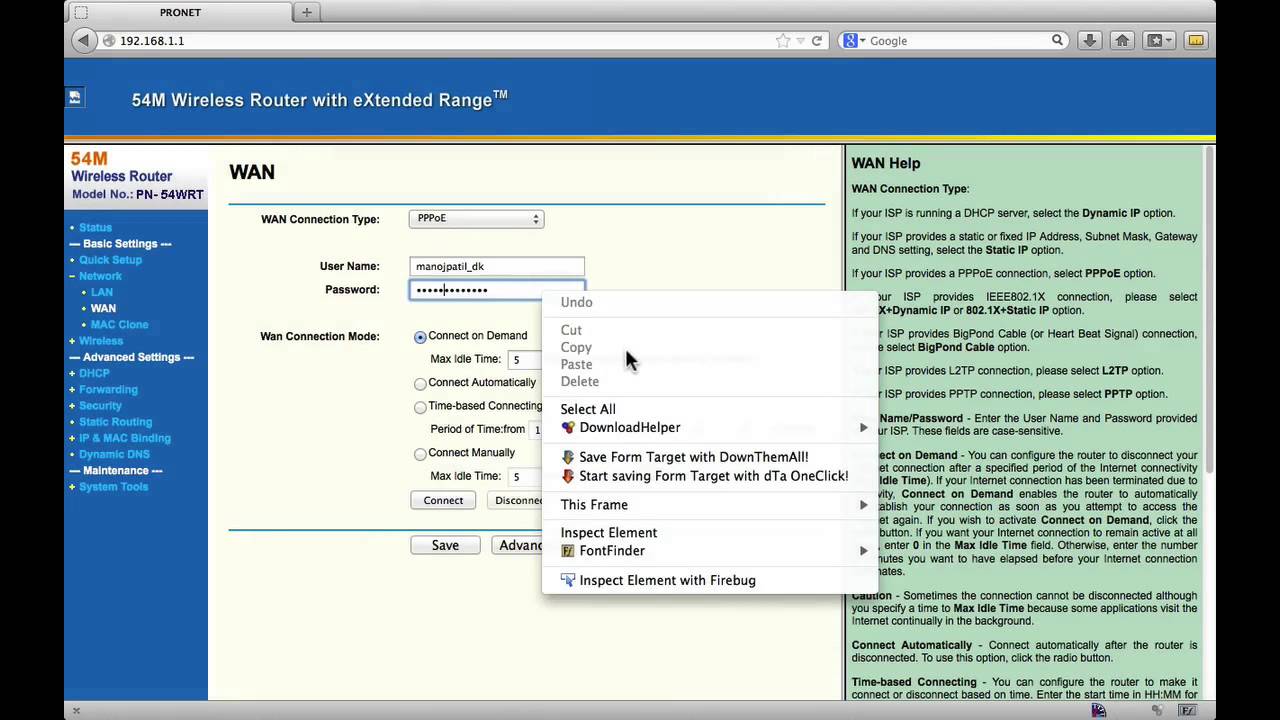This screenshot has width=1280, height=720.
Task: Open a new tab with plus button
Action: pyautogui.click(x=307, y=12)
